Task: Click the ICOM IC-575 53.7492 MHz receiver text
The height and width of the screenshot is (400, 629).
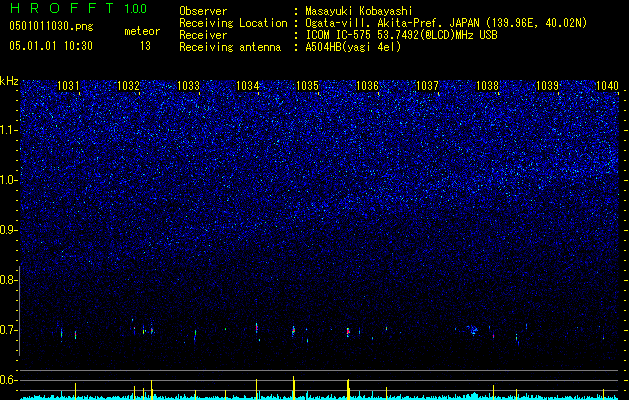Action: pyautogui.click(x=401, y=35)
